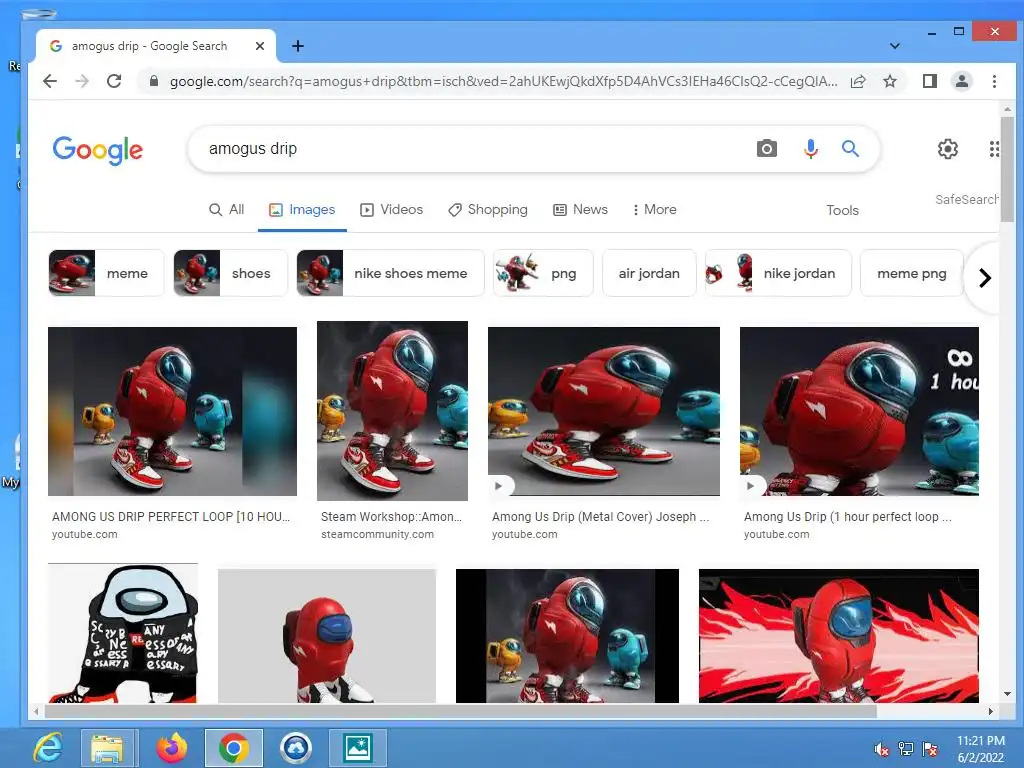
Task: Open the Chrome side panel
Action: click(929, 81)
